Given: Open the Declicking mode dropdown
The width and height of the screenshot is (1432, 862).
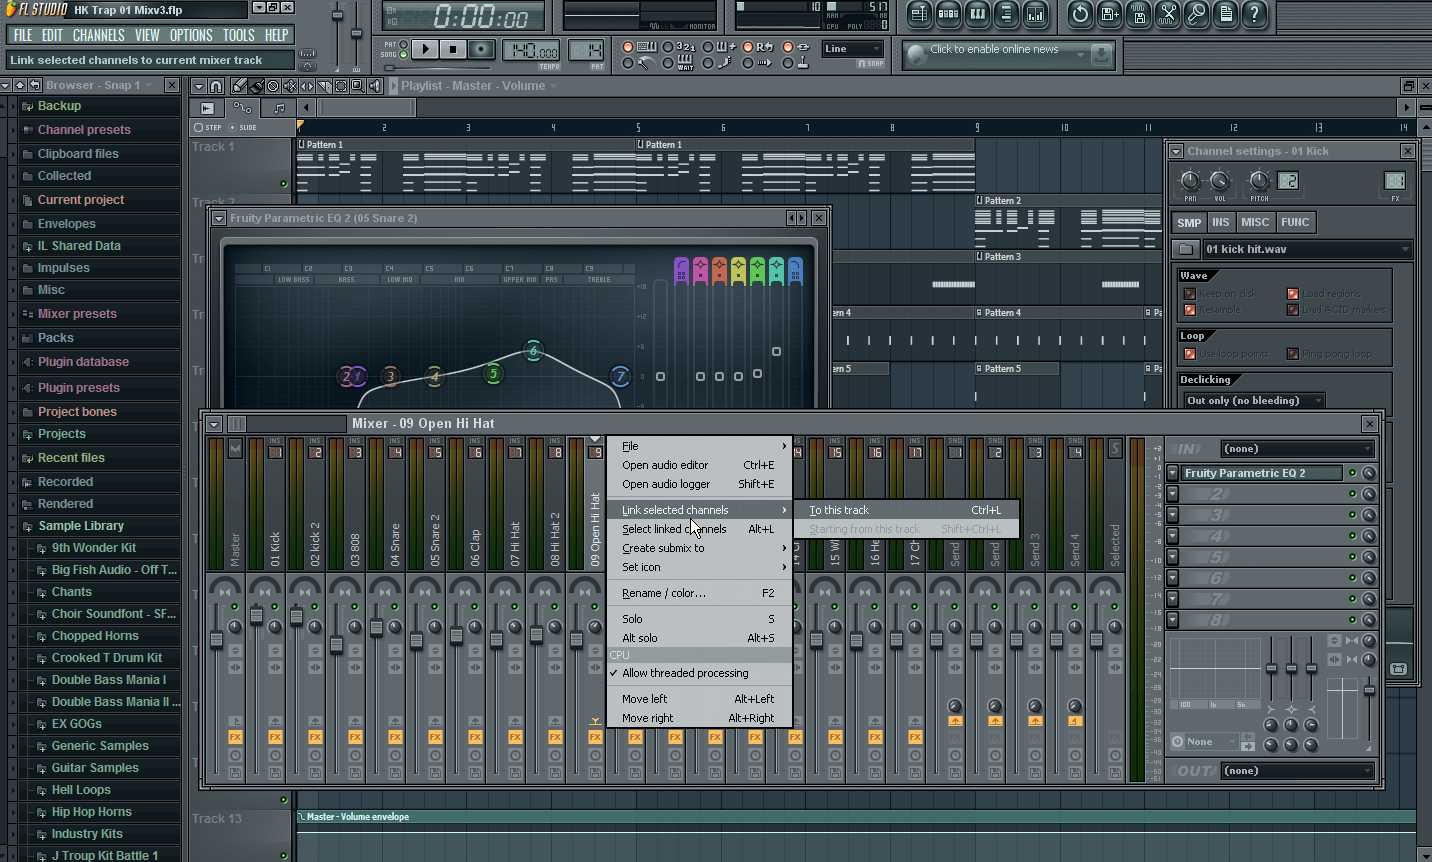Looking at the screenshot, I should 1254,400.
